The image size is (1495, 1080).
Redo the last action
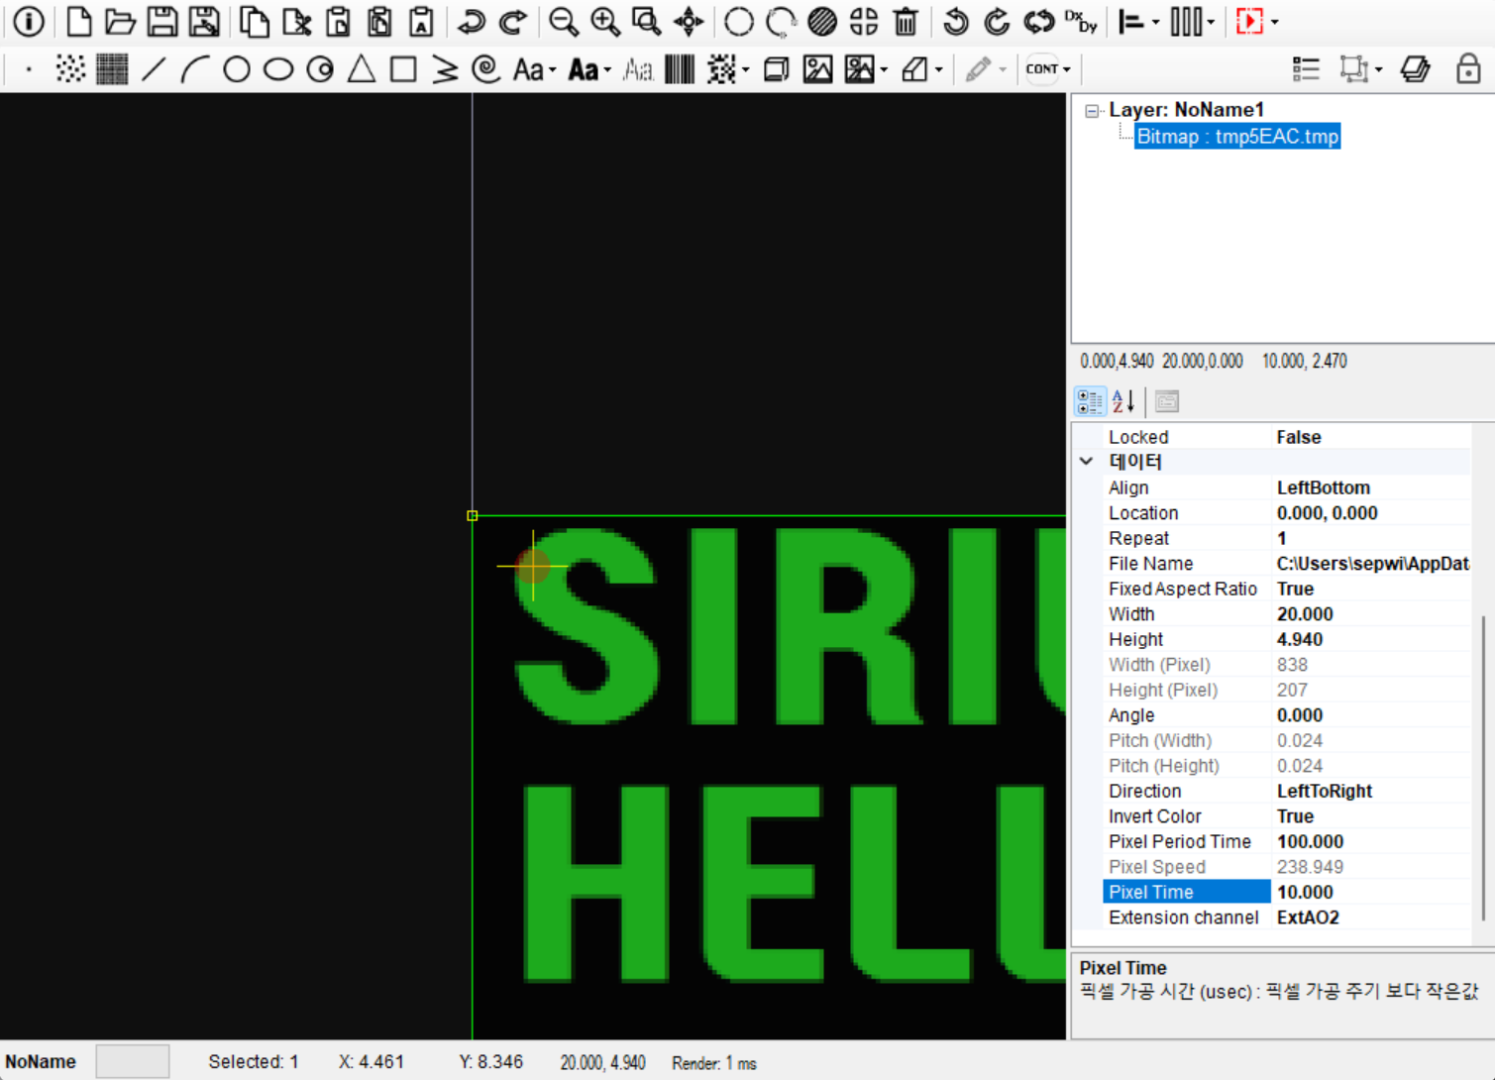(513, 21)
